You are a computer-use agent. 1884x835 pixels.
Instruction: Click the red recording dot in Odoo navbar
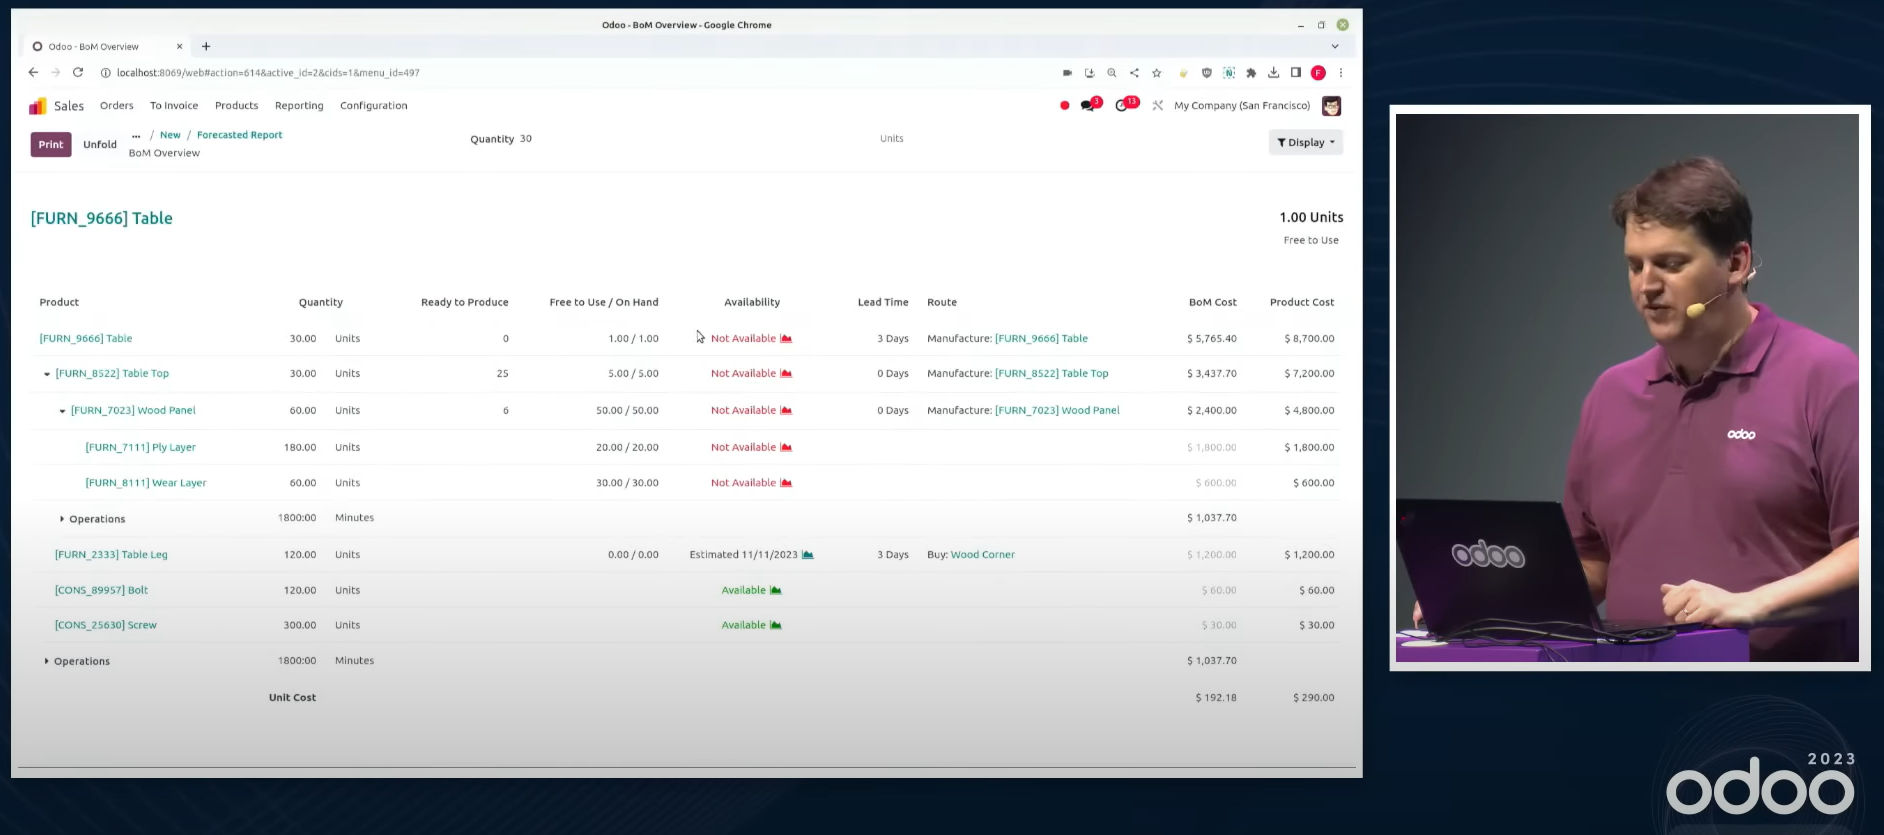[1064, 105]
